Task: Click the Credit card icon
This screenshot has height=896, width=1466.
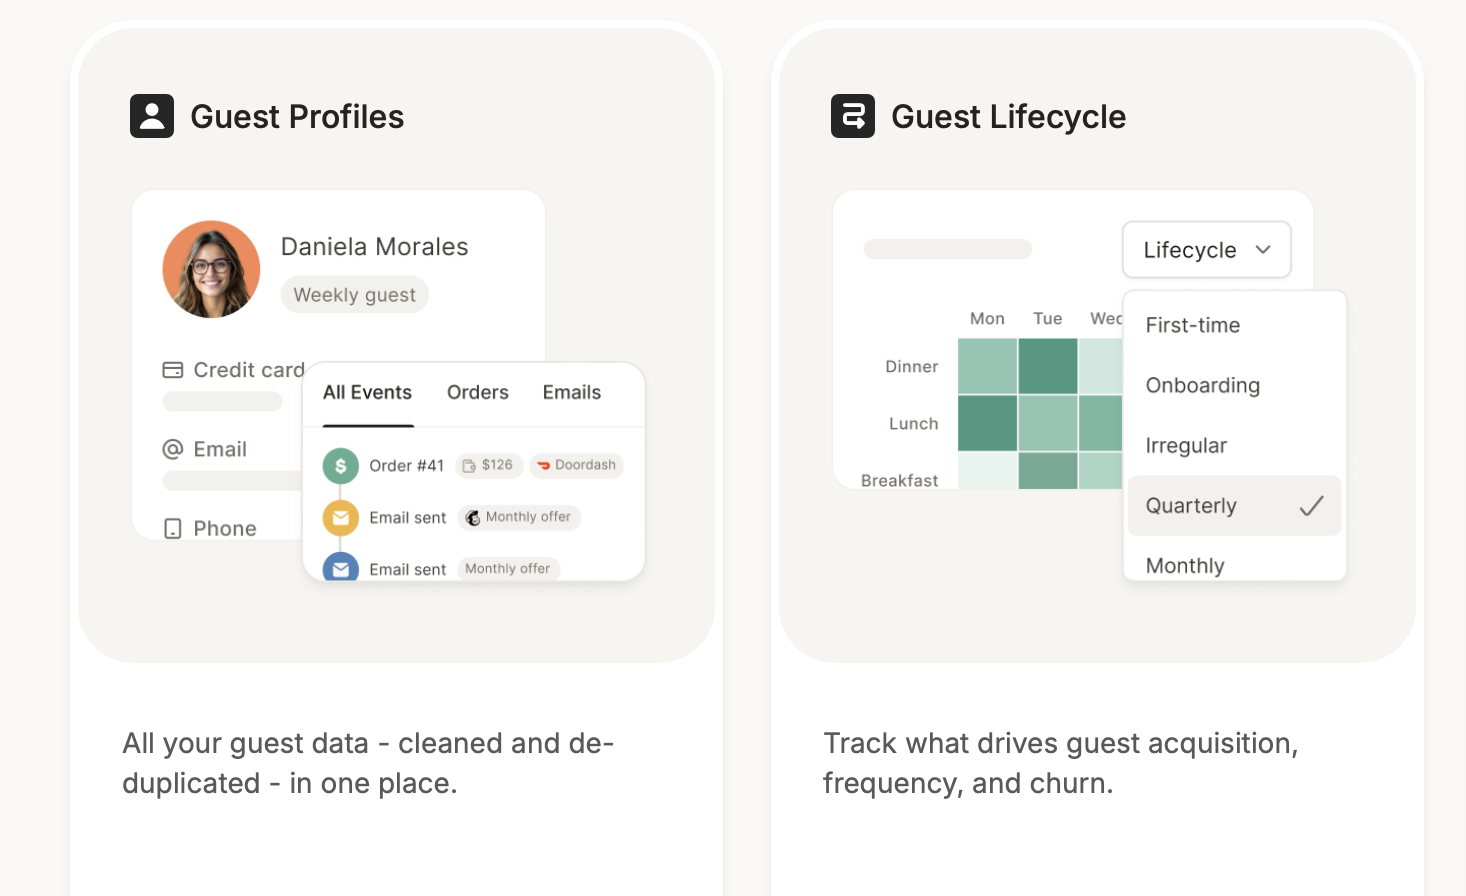Action: coord(173,370)
